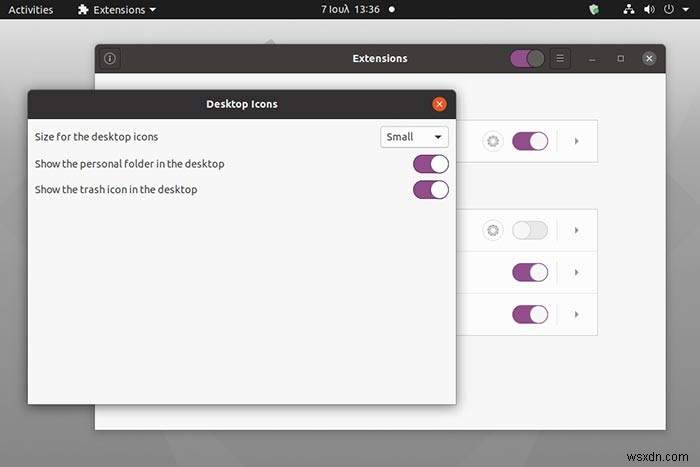Screen dimensions: 700x467
Task: Click the network icon in top bar
Action: coord(629,9)
